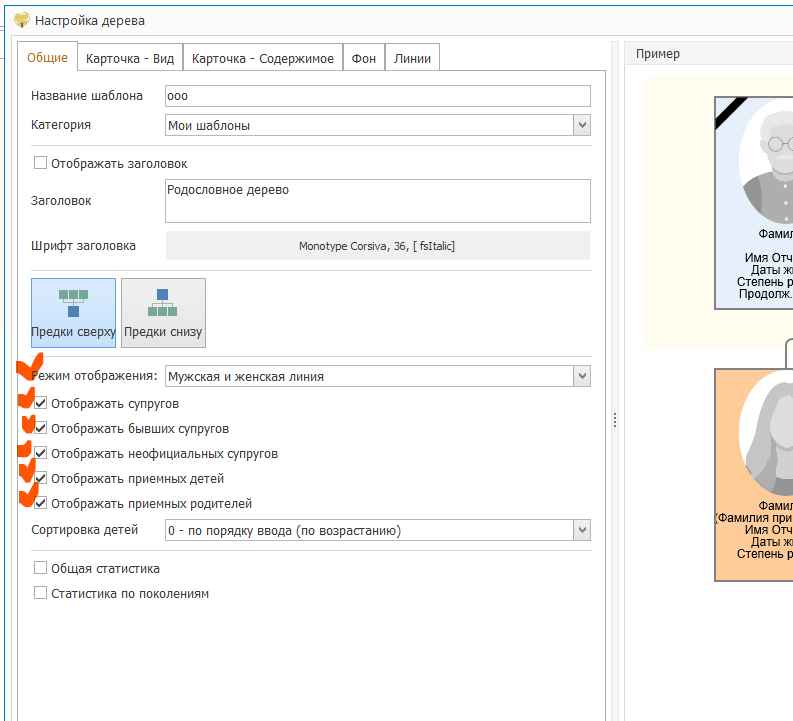Enable Общая статистика checkbox
This screenshot has width=793, height=721.
[41, 569]
